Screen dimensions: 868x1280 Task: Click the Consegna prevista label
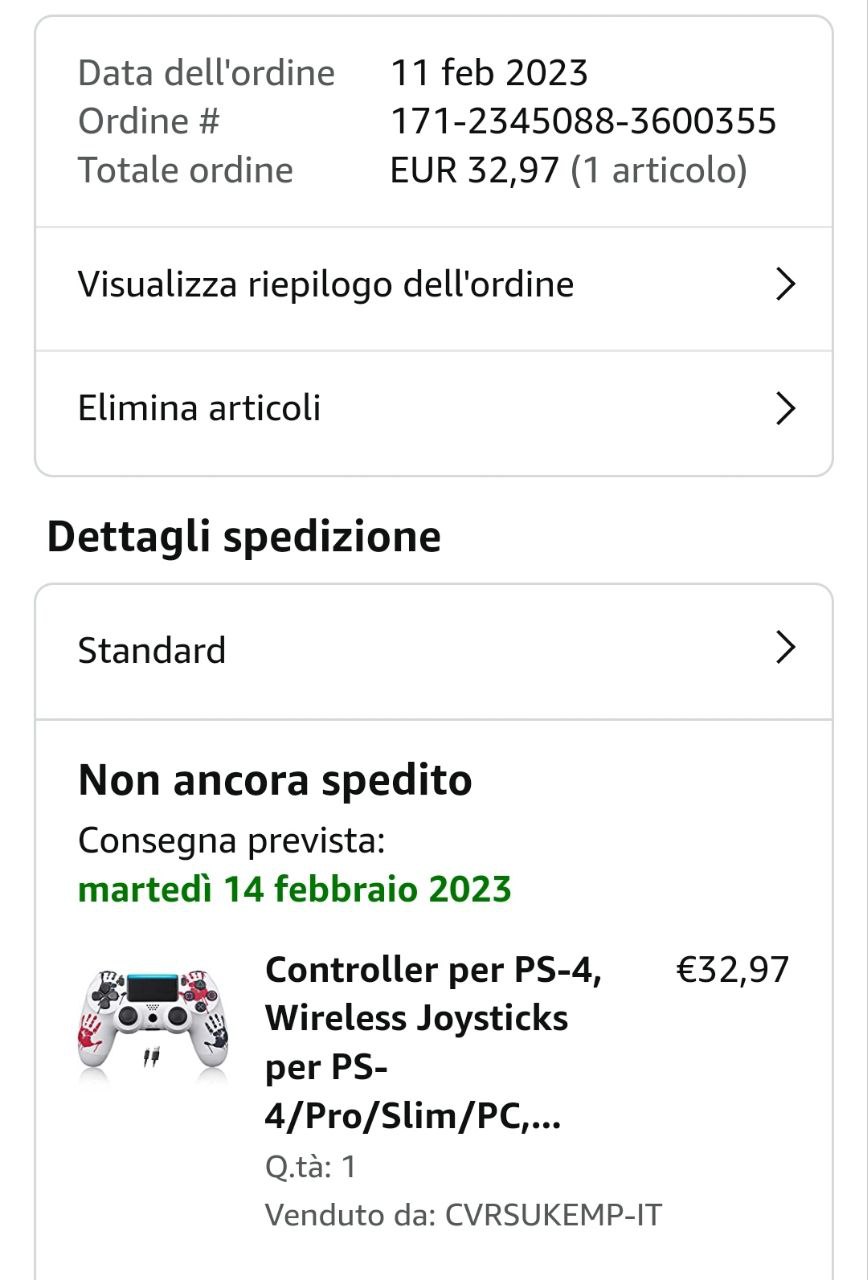pos(231,841)
